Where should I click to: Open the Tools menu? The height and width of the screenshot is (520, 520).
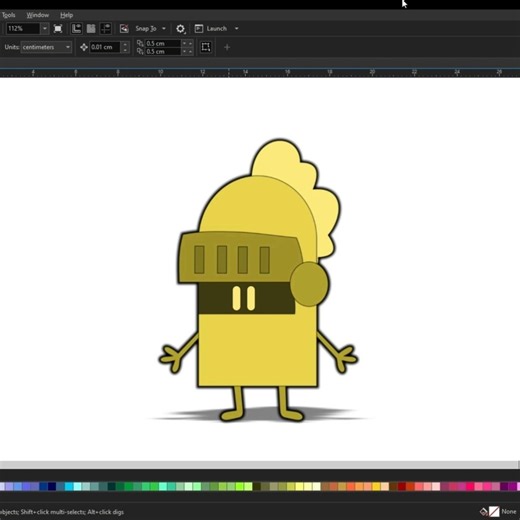pos(8,15)
